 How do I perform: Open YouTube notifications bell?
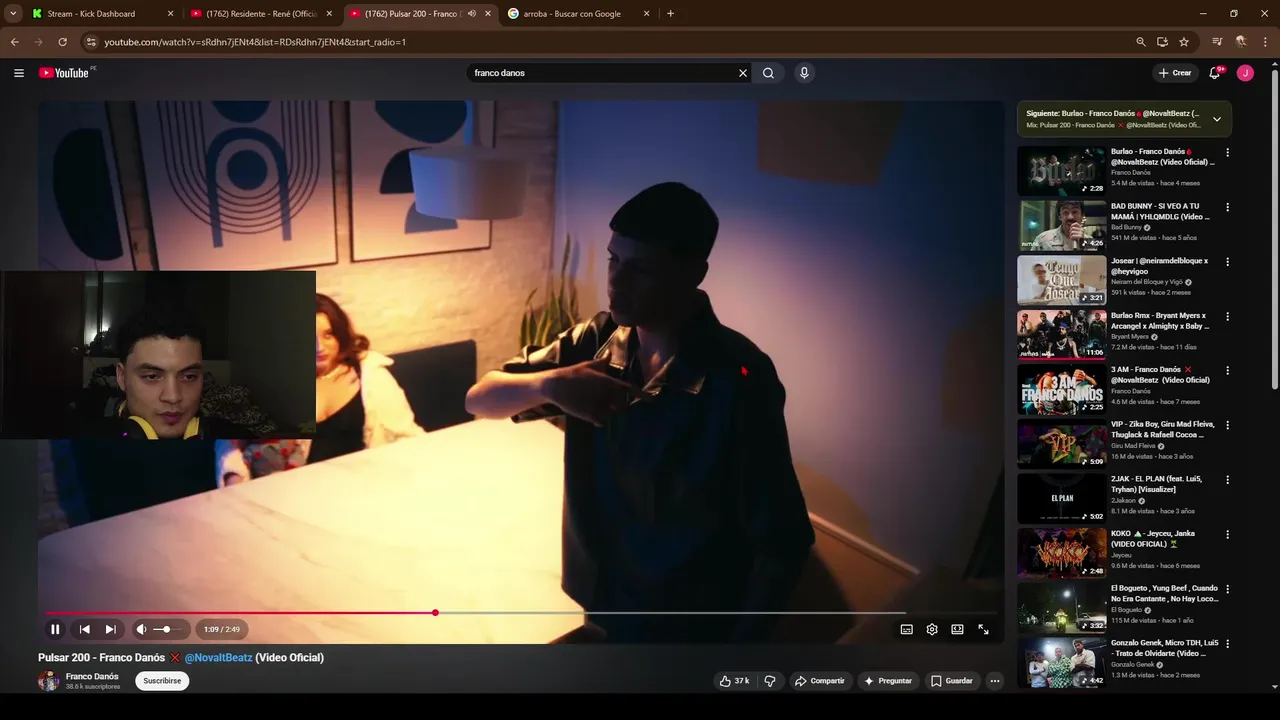pos(1215,73)
